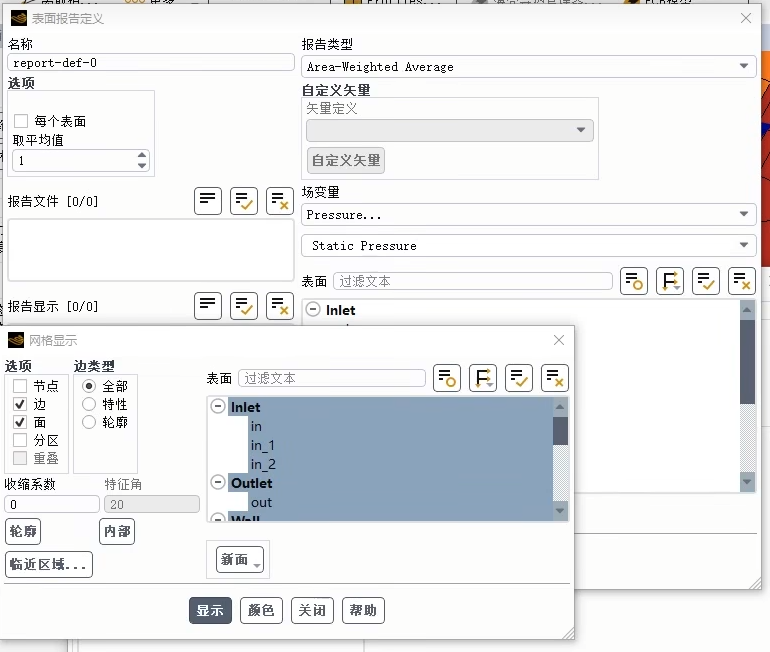
Task: Close the 网格显示 dialog with X
Action: 559,340
